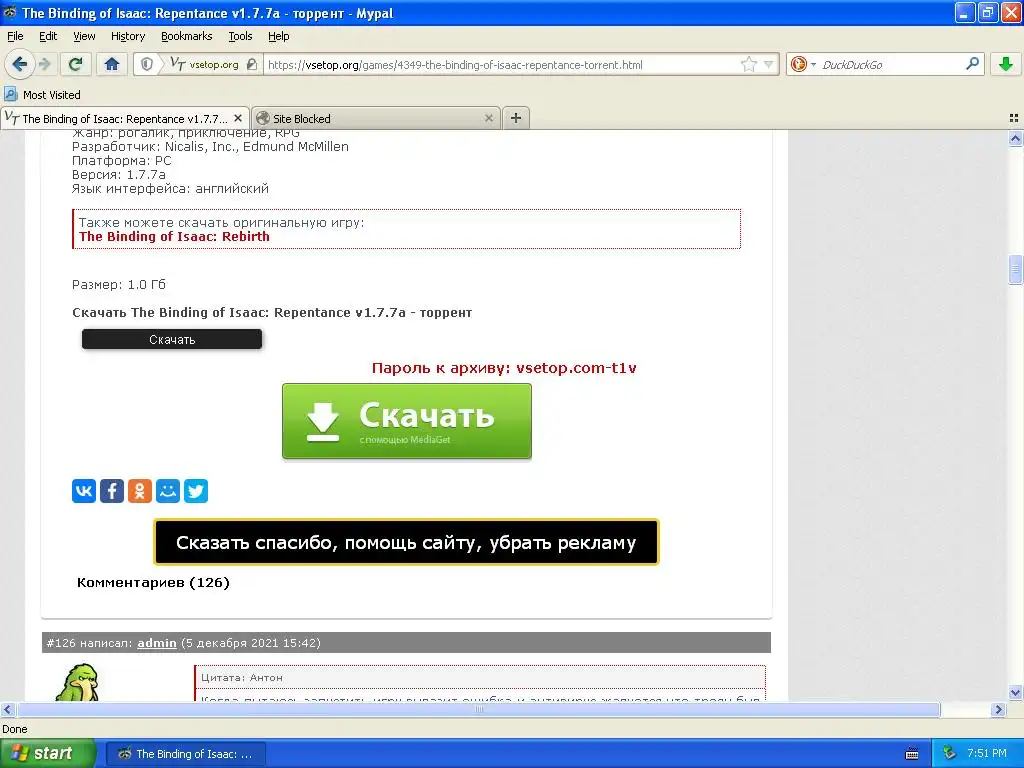Click the keyboard icon in system tray

click(912, 754)
